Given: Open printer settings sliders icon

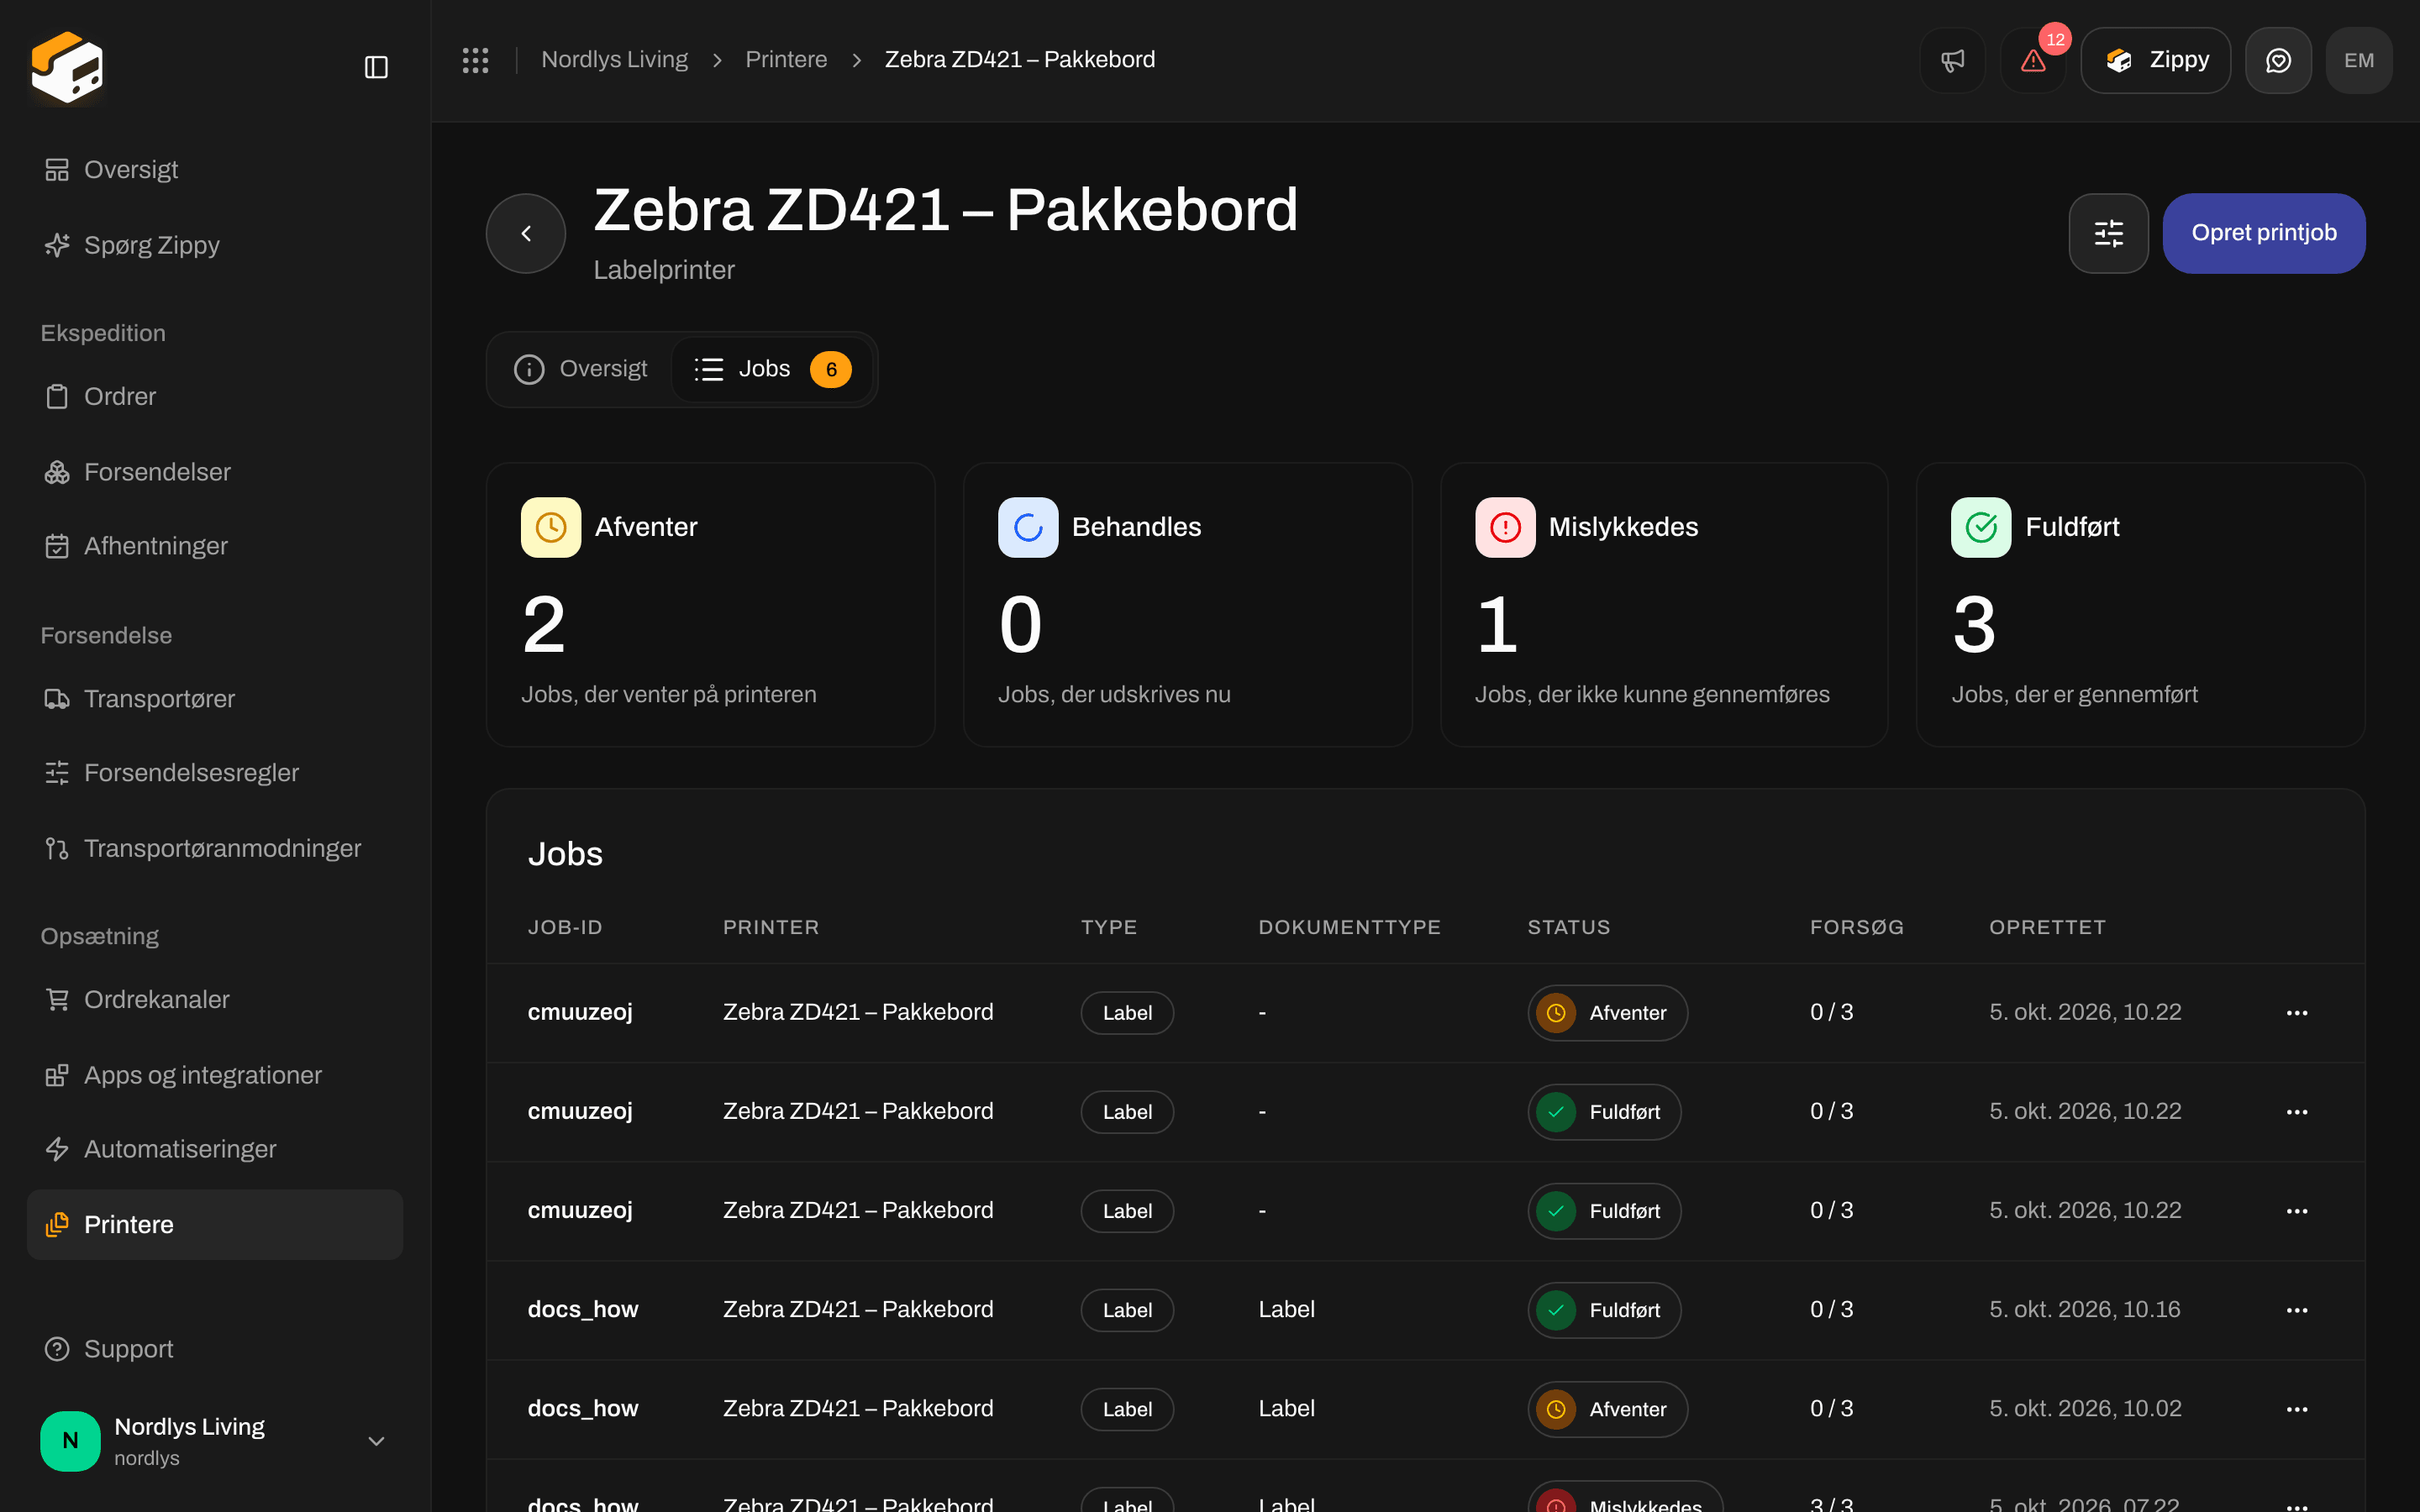Looking at the screenshot, I should coord(2108,233).
